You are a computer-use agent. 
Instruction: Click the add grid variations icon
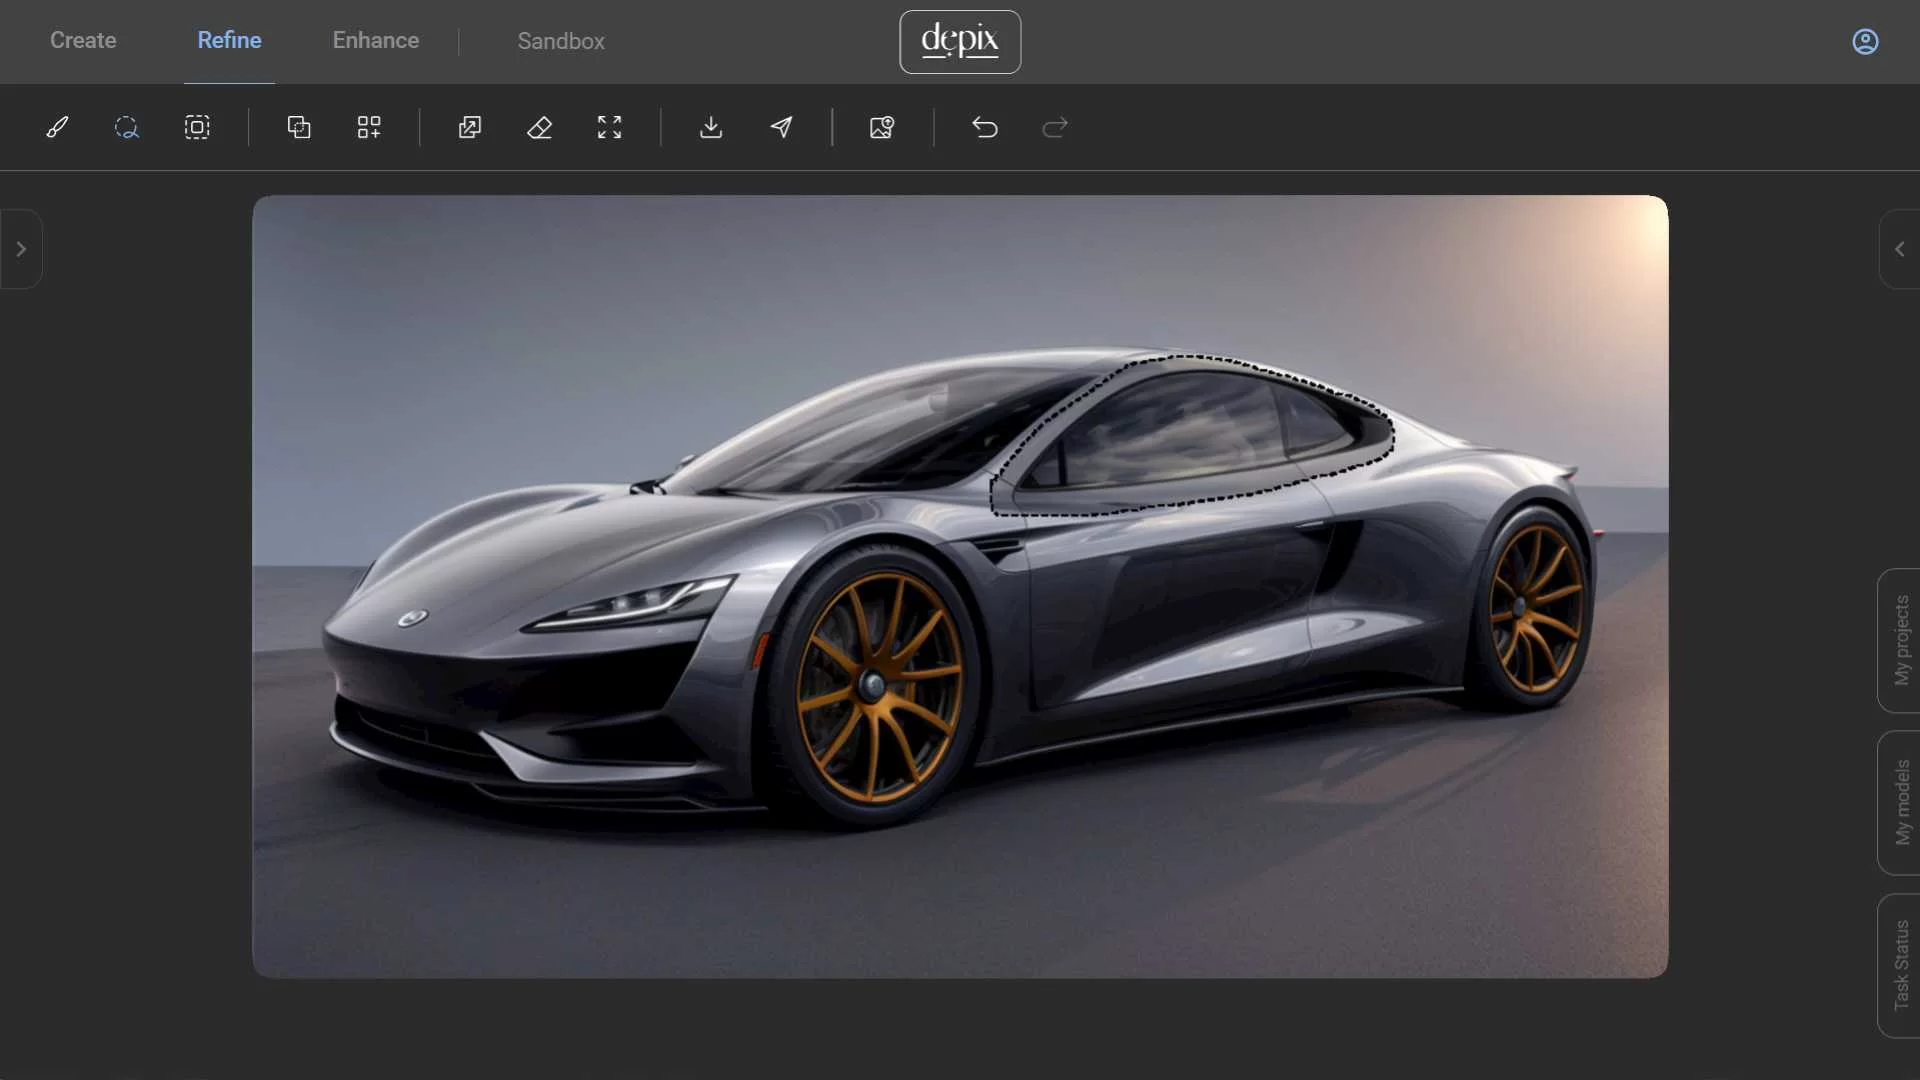pyautogui.click(x=369, y=127)
